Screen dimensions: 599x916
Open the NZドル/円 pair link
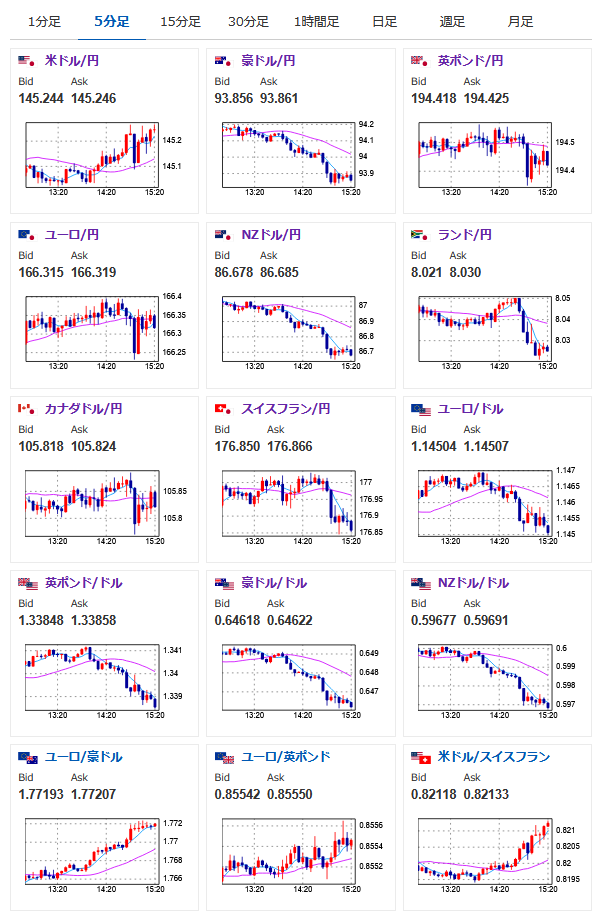(271, 235)
